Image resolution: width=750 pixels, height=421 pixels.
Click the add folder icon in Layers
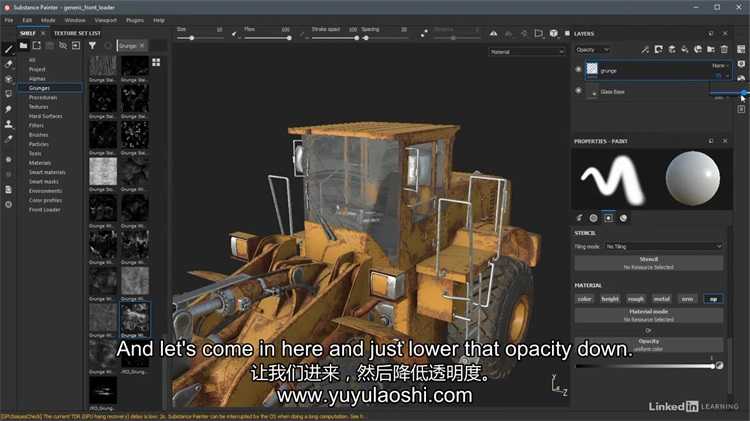pyautogui.click(x=711, y=49)
